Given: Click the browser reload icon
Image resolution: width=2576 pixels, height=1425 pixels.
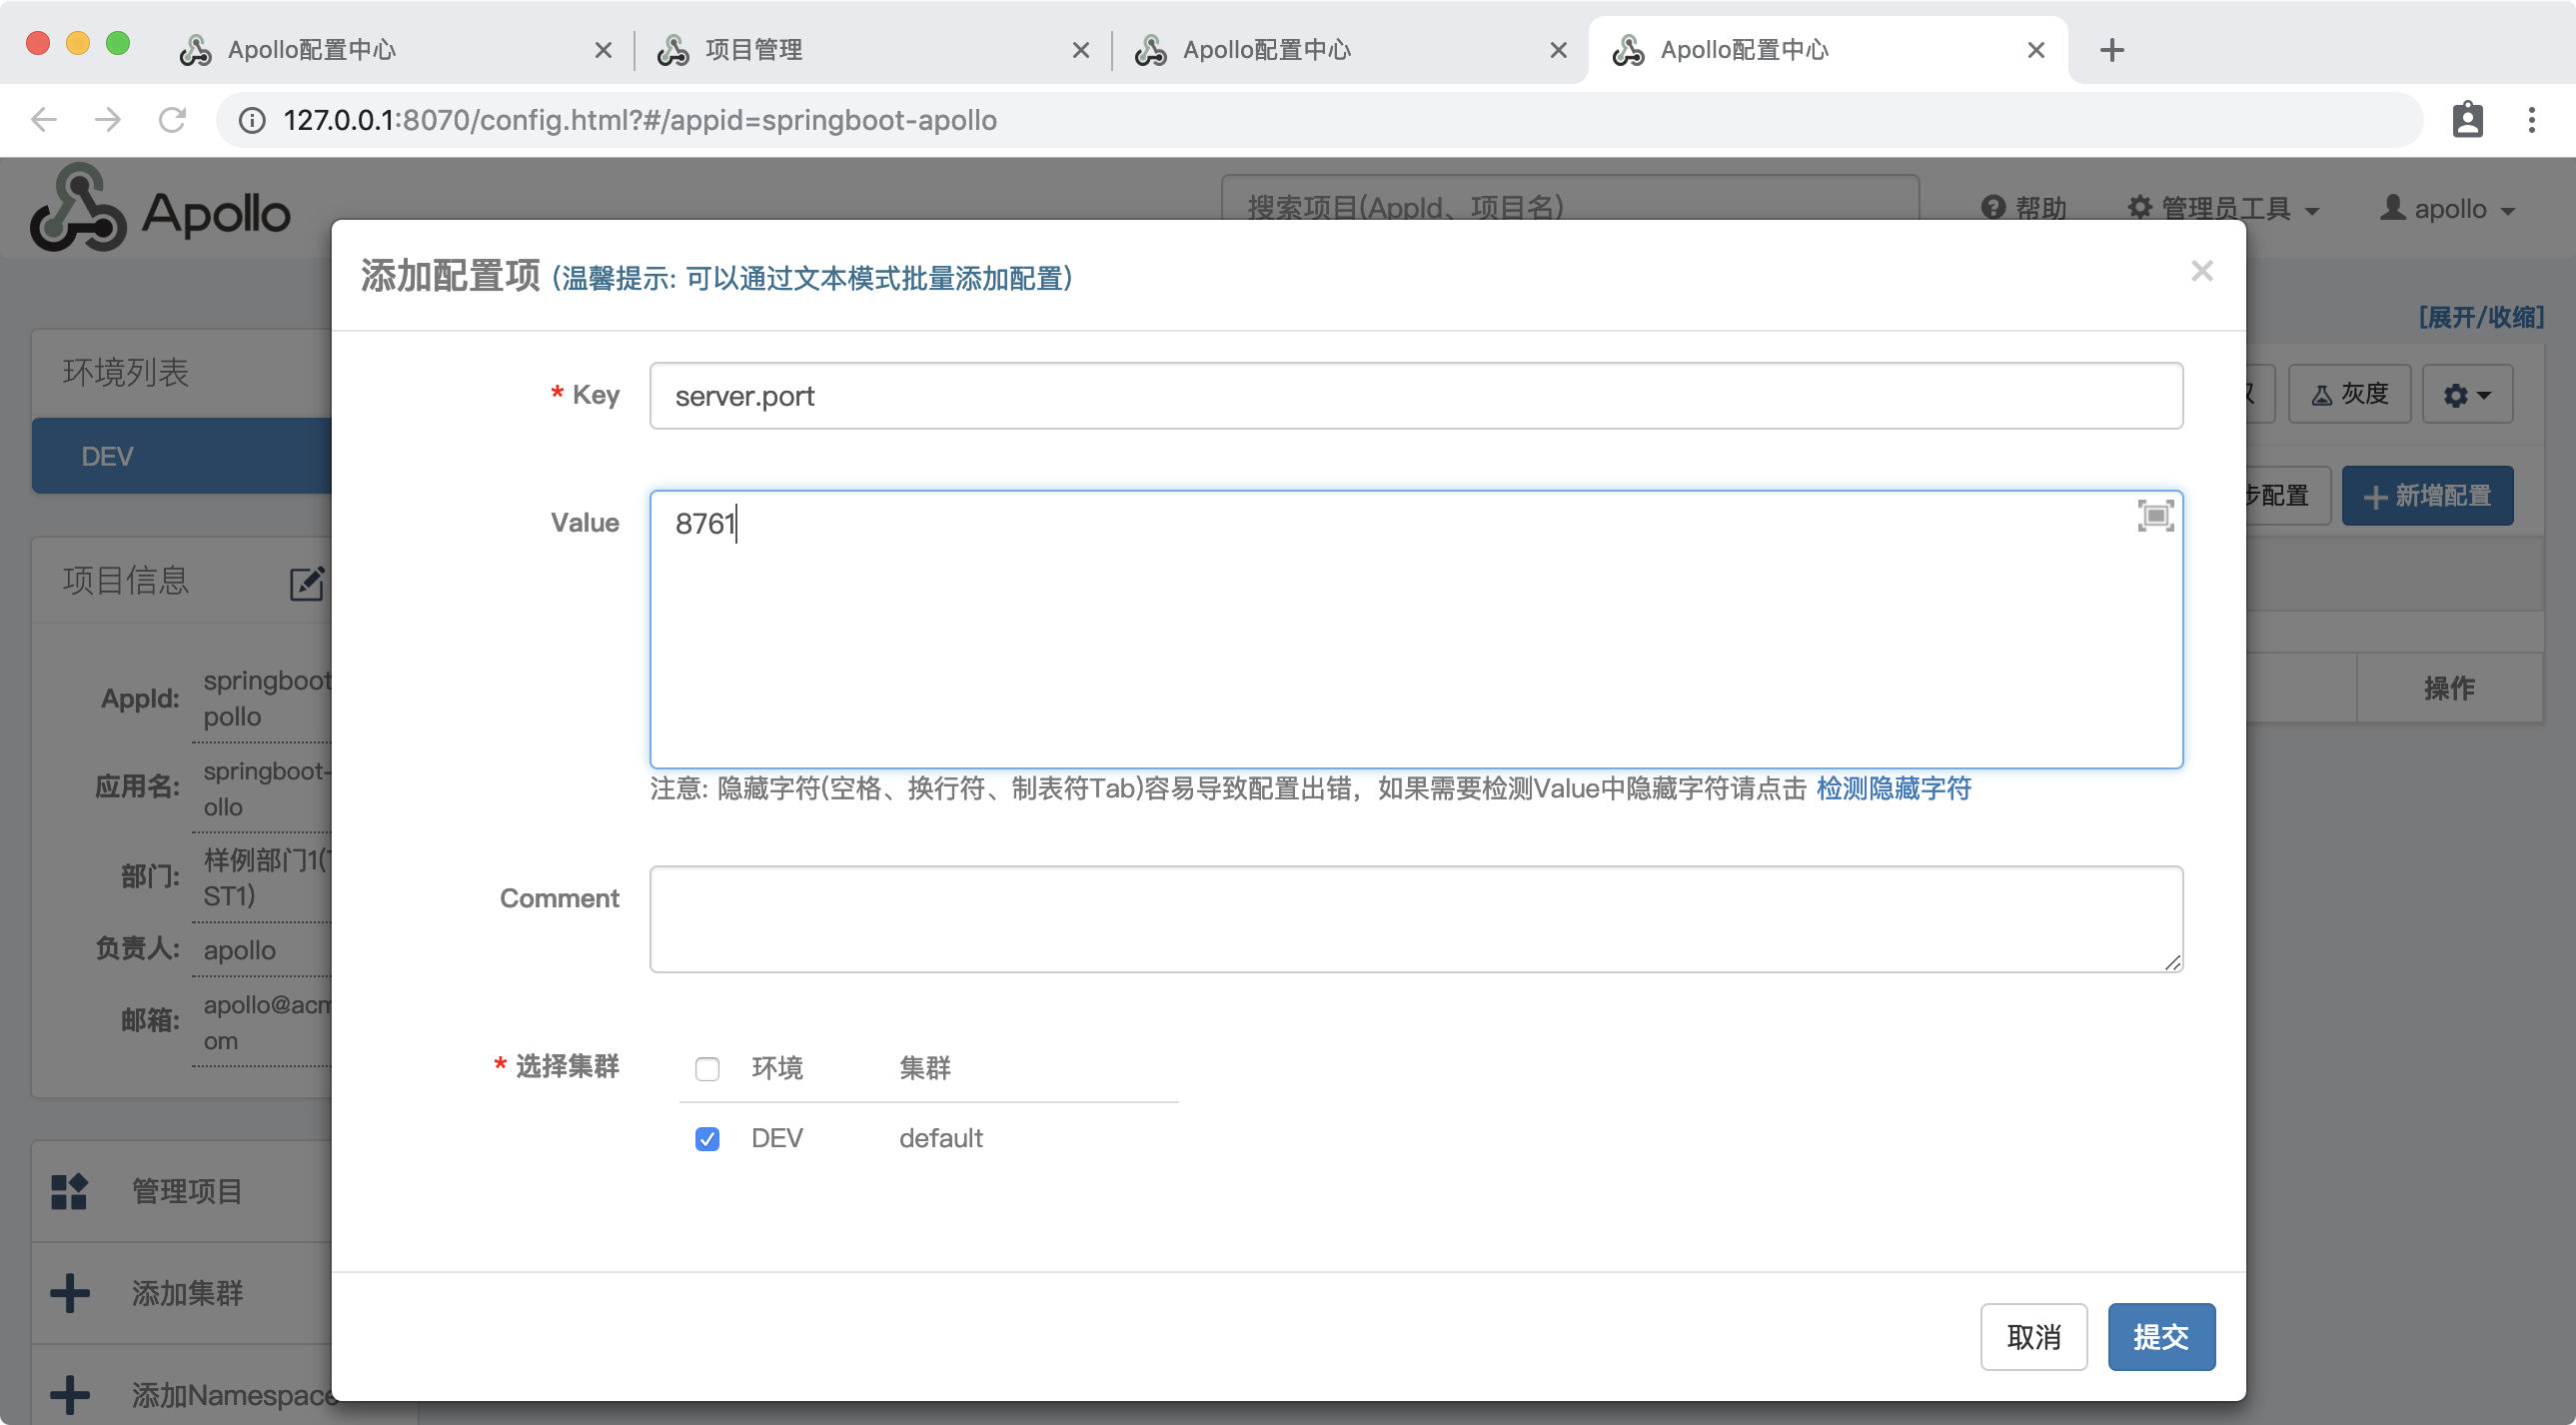Looking at the screenshot, I should tap(172, 120).
